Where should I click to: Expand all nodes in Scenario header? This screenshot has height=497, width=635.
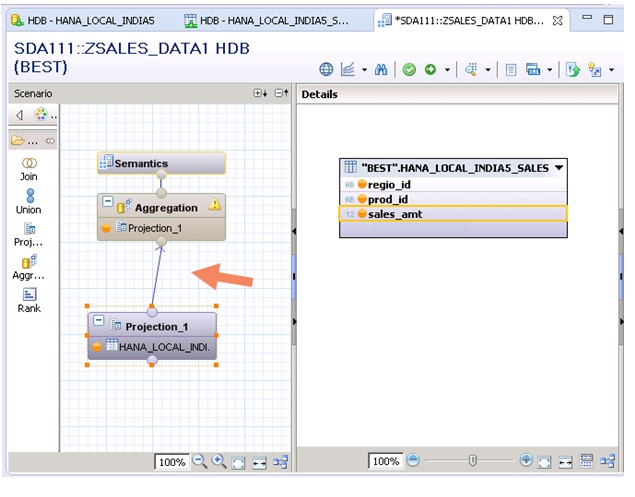pos(260,94)
